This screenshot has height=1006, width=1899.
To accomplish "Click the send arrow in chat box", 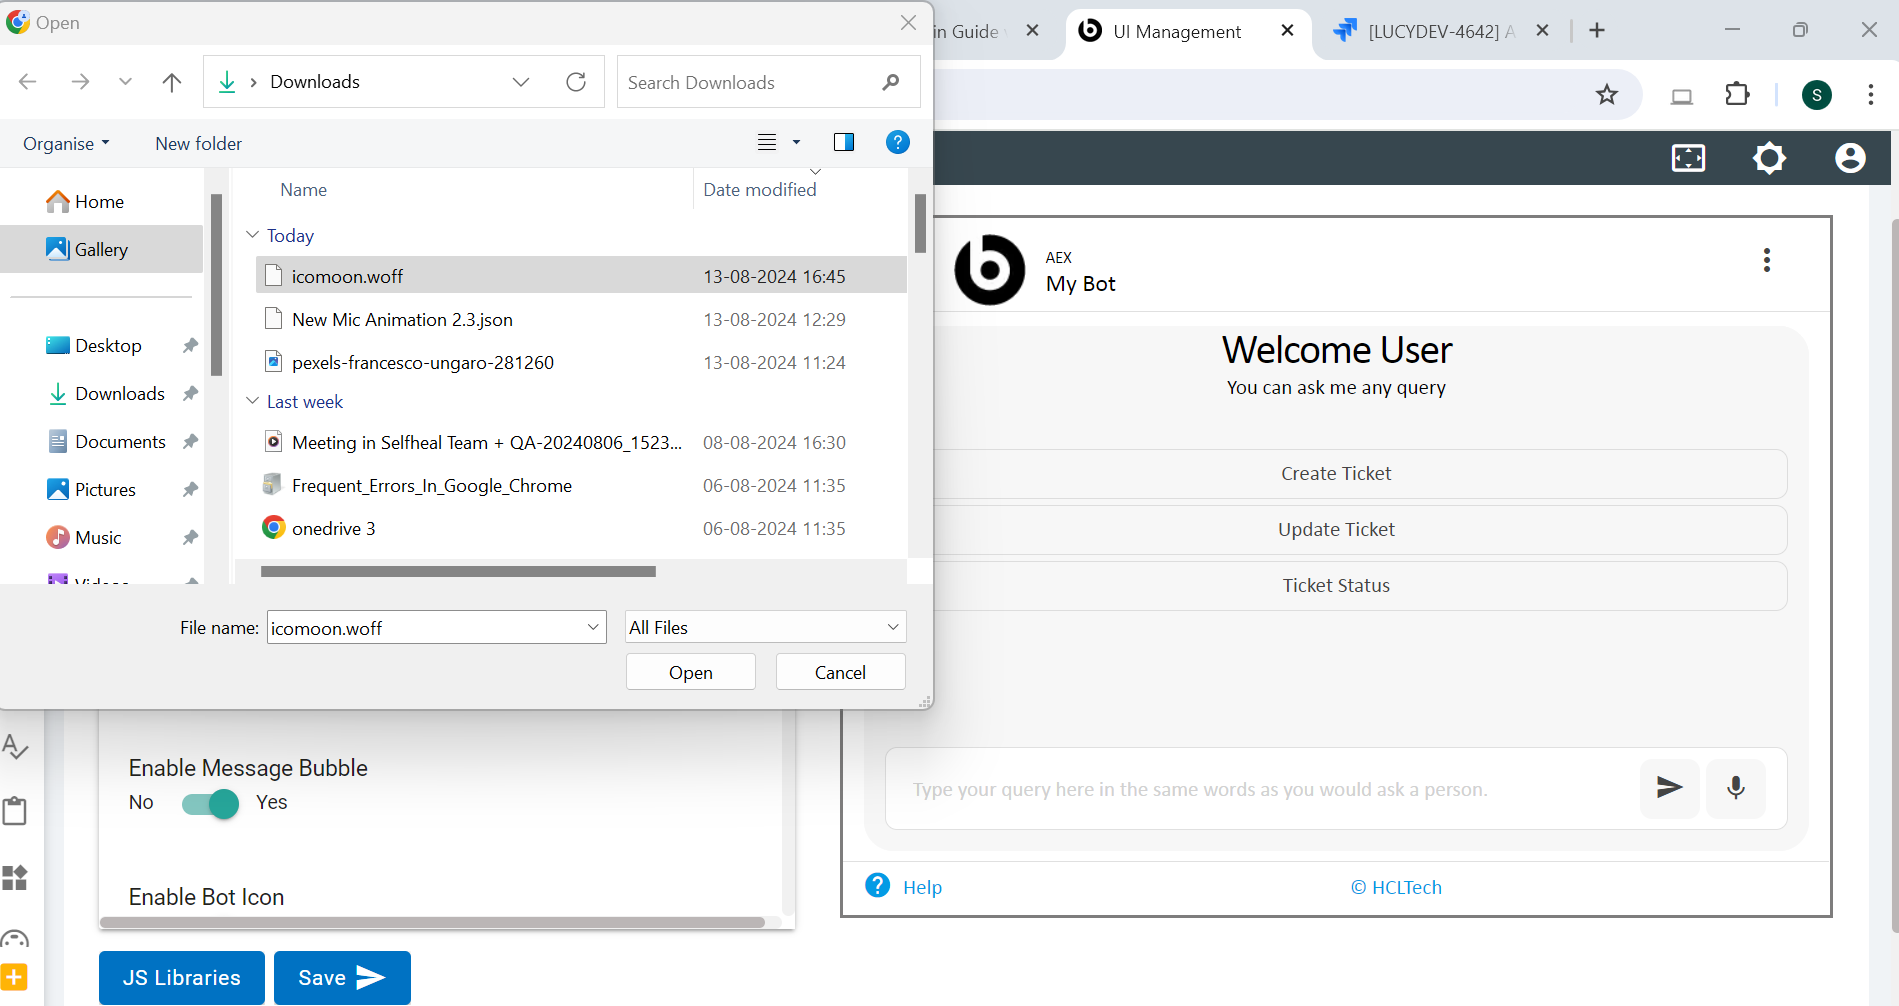I will [x=1669, y=788].
